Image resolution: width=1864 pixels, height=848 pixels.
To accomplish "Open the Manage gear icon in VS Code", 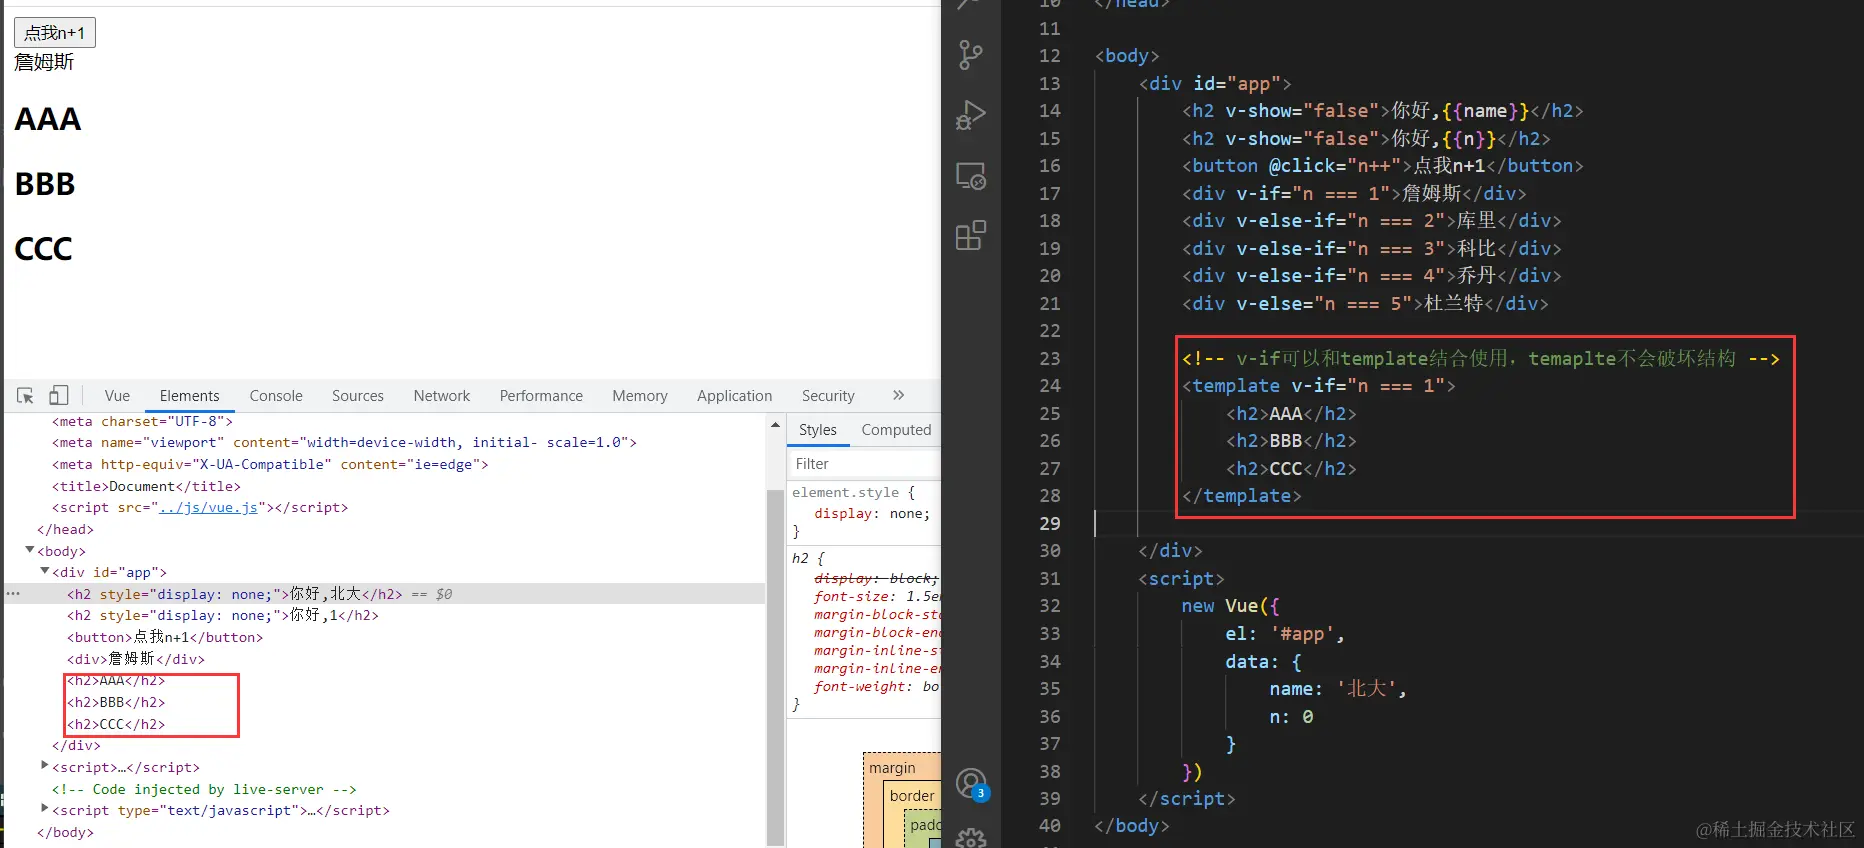I will (x=970, y=838).
